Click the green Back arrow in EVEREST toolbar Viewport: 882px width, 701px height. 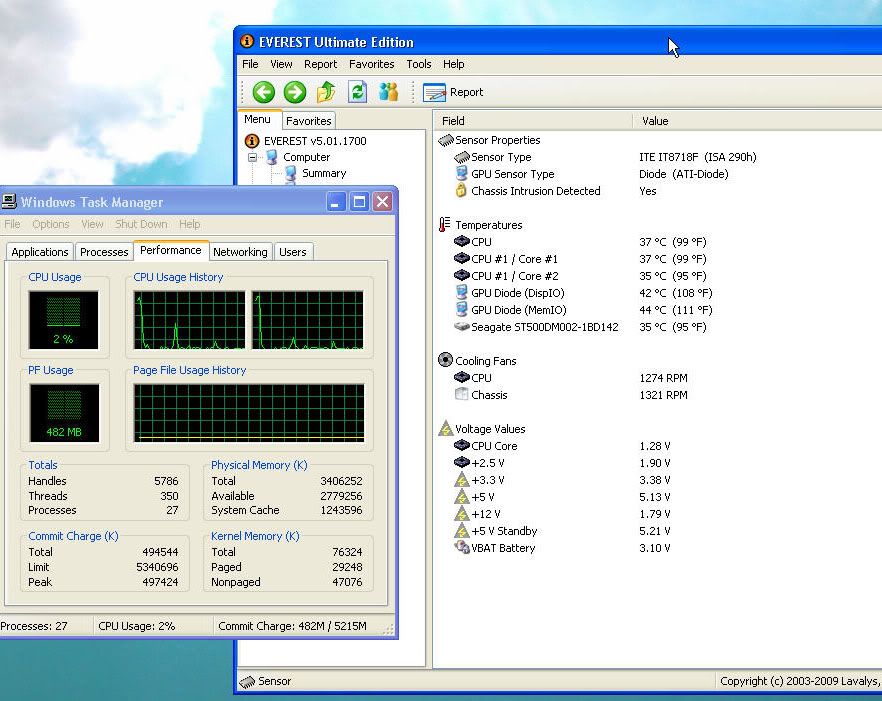tap(263, 92)
